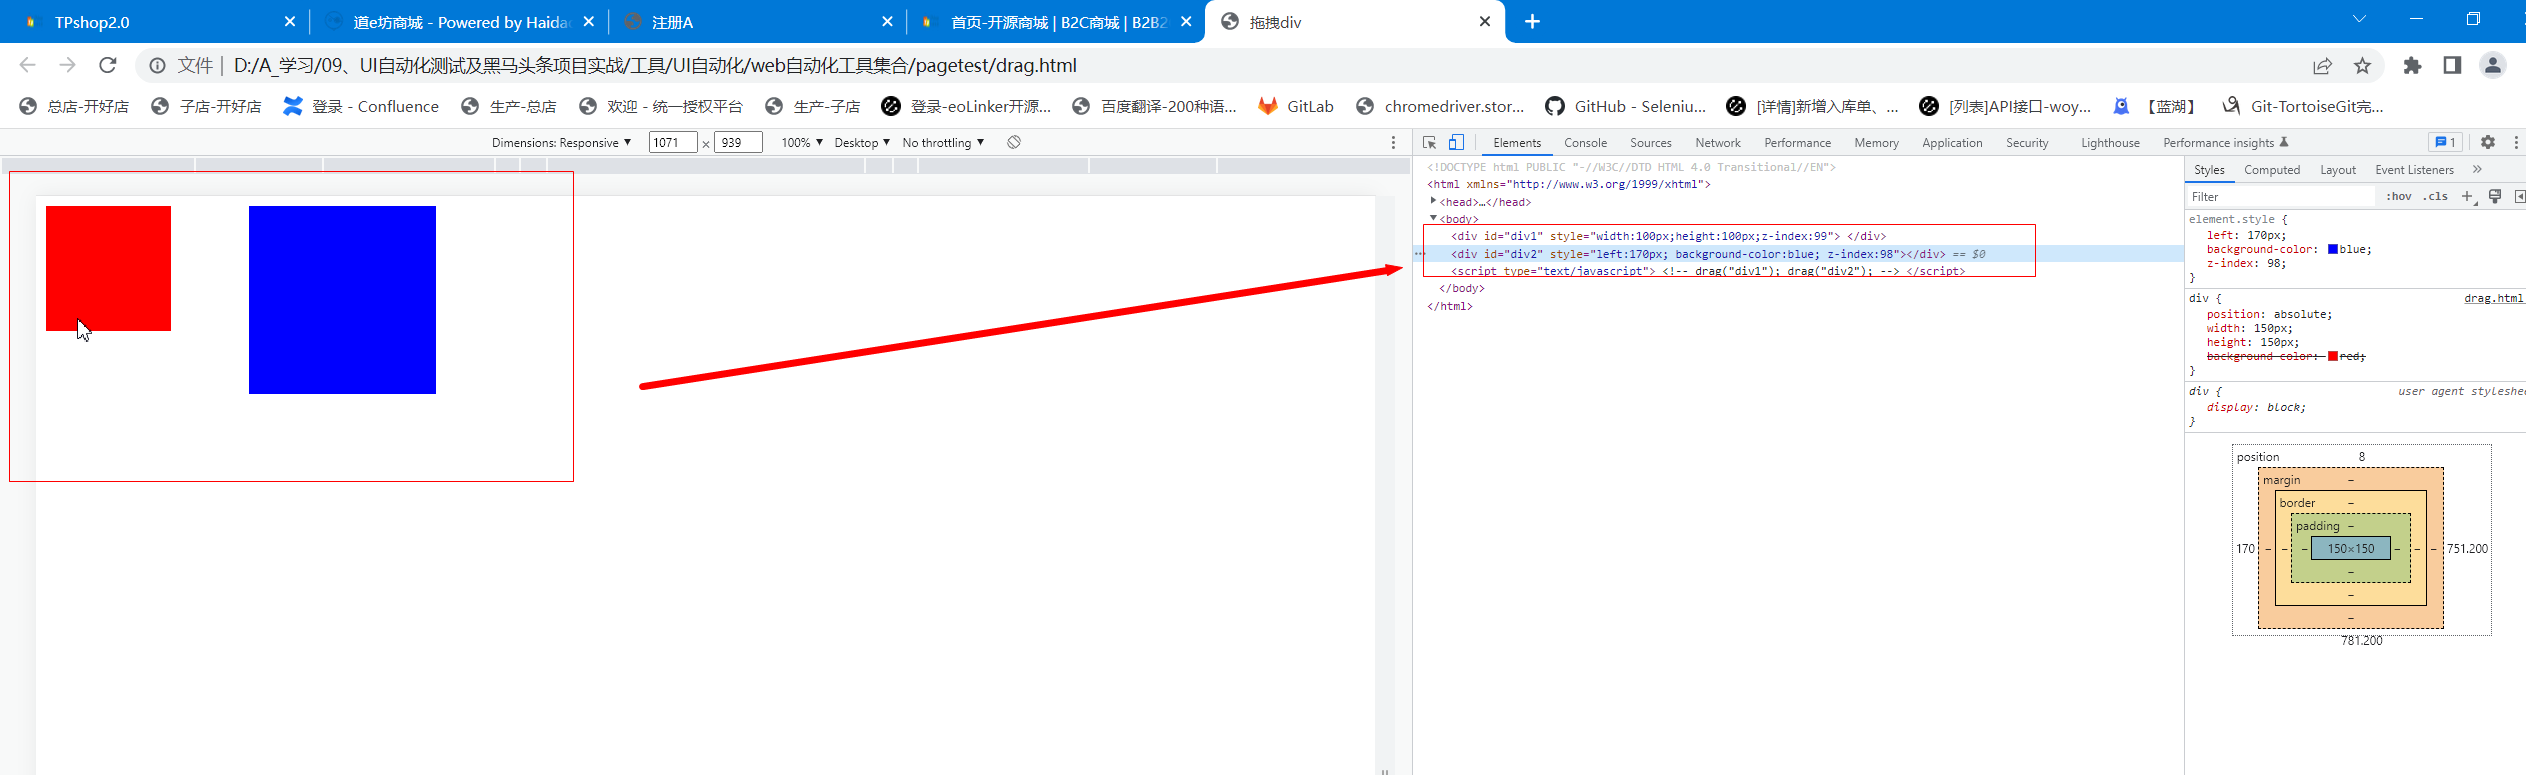Open the Lighthouse panel tab

point(2110,143)
